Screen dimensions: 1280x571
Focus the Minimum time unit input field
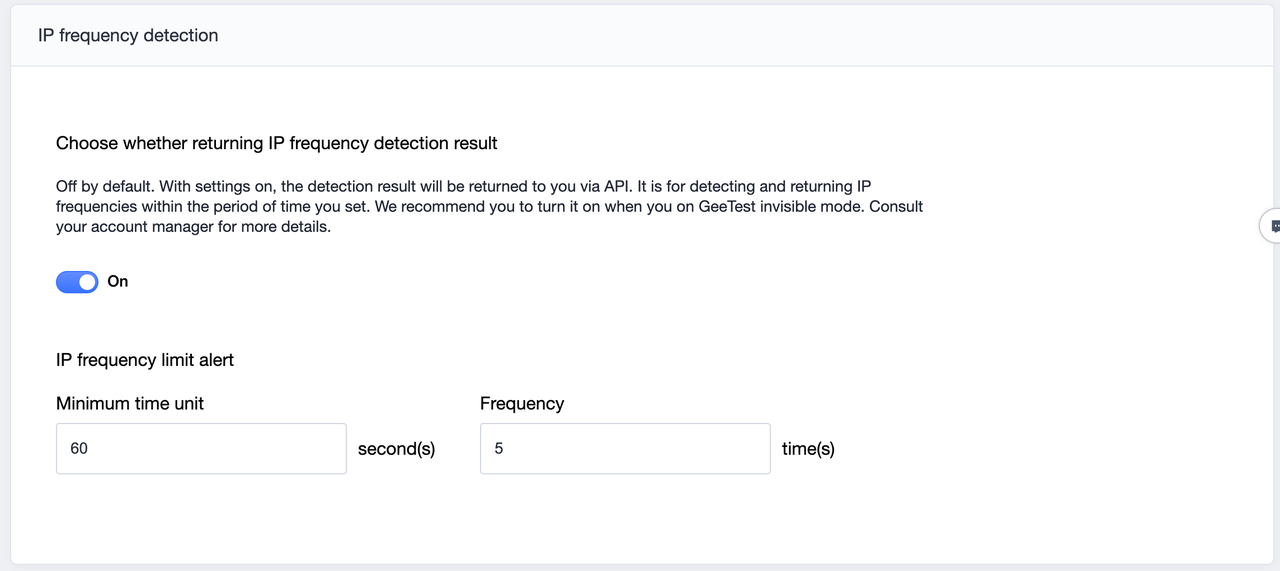tap(201, 449)
